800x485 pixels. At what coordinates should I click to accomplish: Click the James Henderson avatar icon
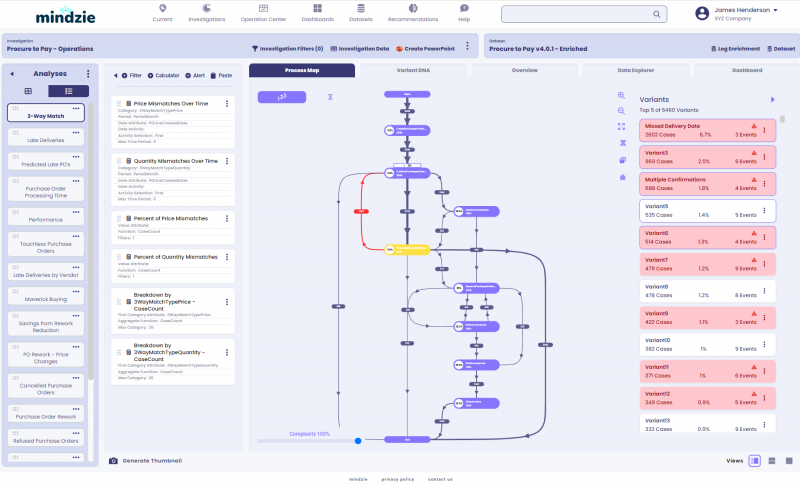click(702, 13)
